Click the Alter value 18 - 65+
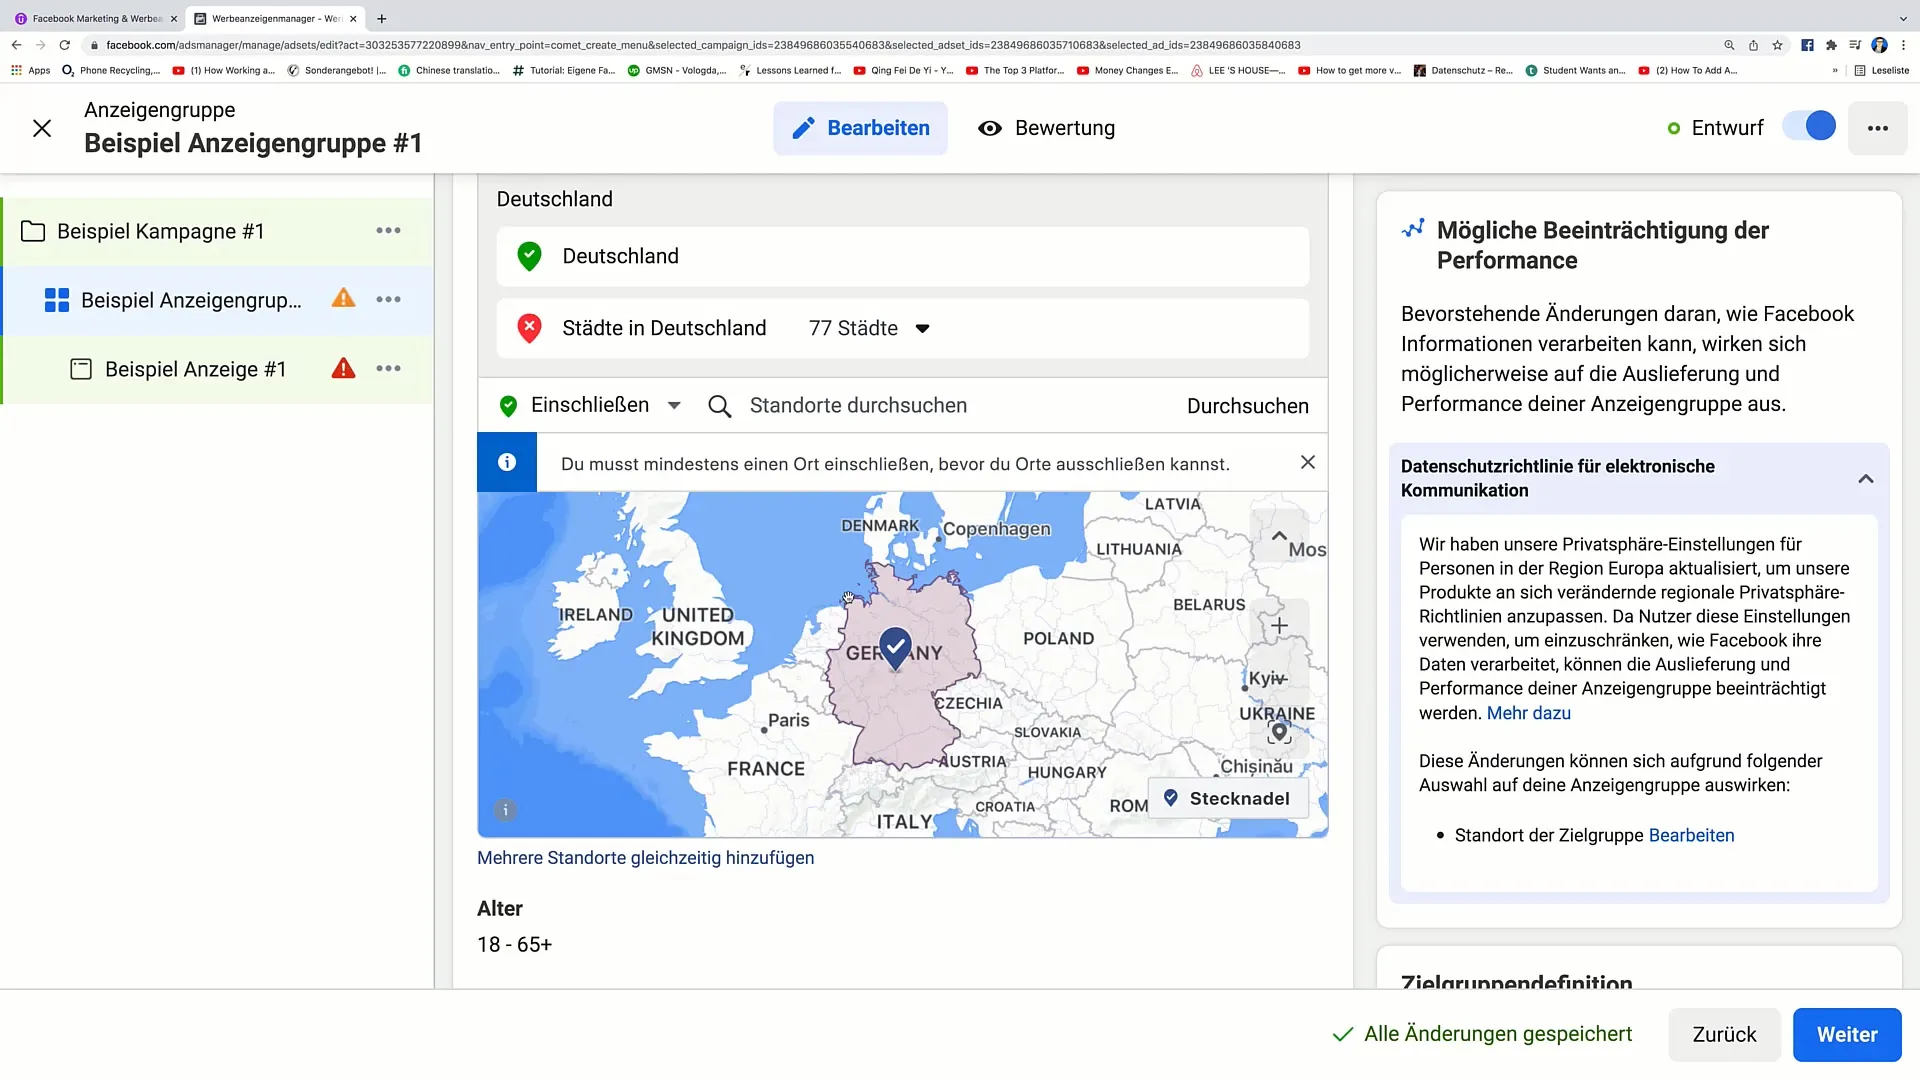 tap(514, 944)
